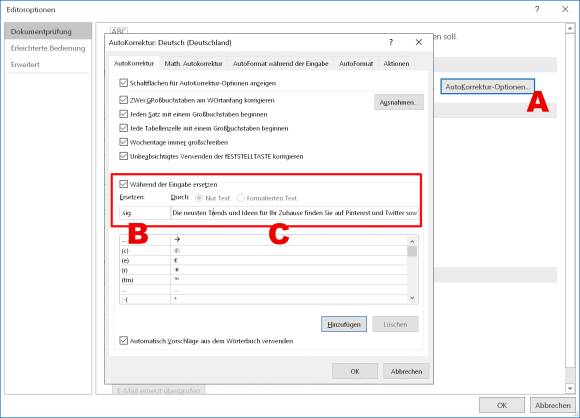Click Editoroptionen pane scrollbar up arrow
Viewport: 580px width, 418px height.
coord(570,28)
